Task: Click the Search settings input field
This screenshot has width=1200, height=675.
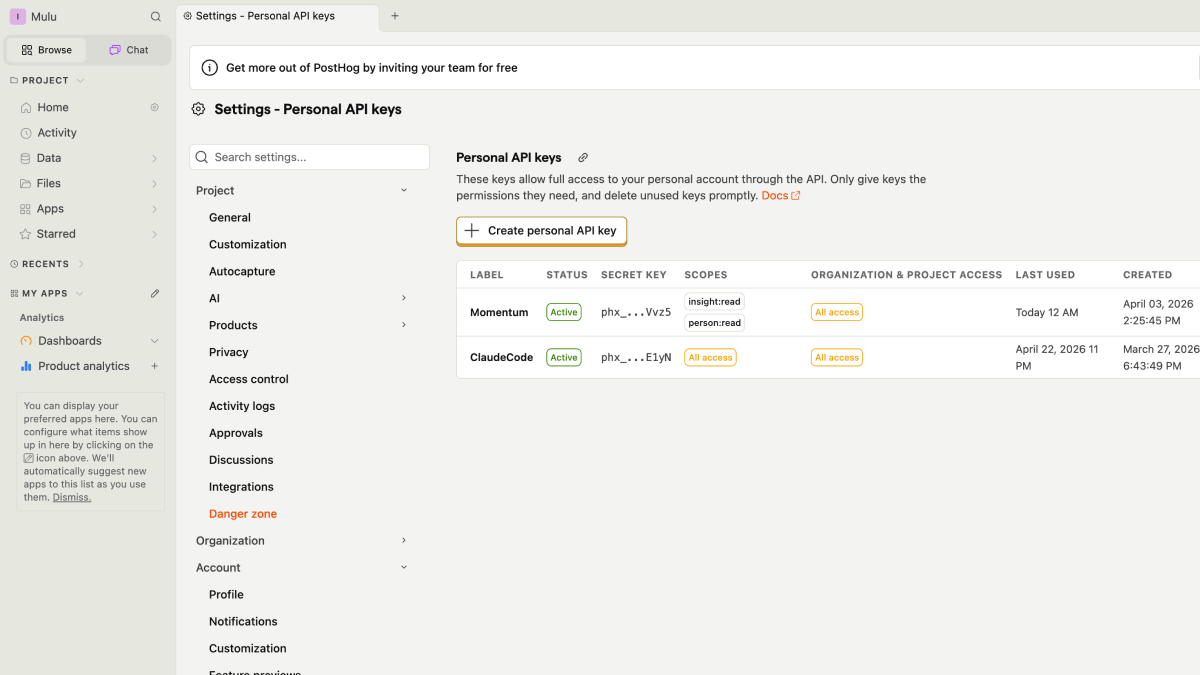Action: pyautogui.click(x=309, y=157)
